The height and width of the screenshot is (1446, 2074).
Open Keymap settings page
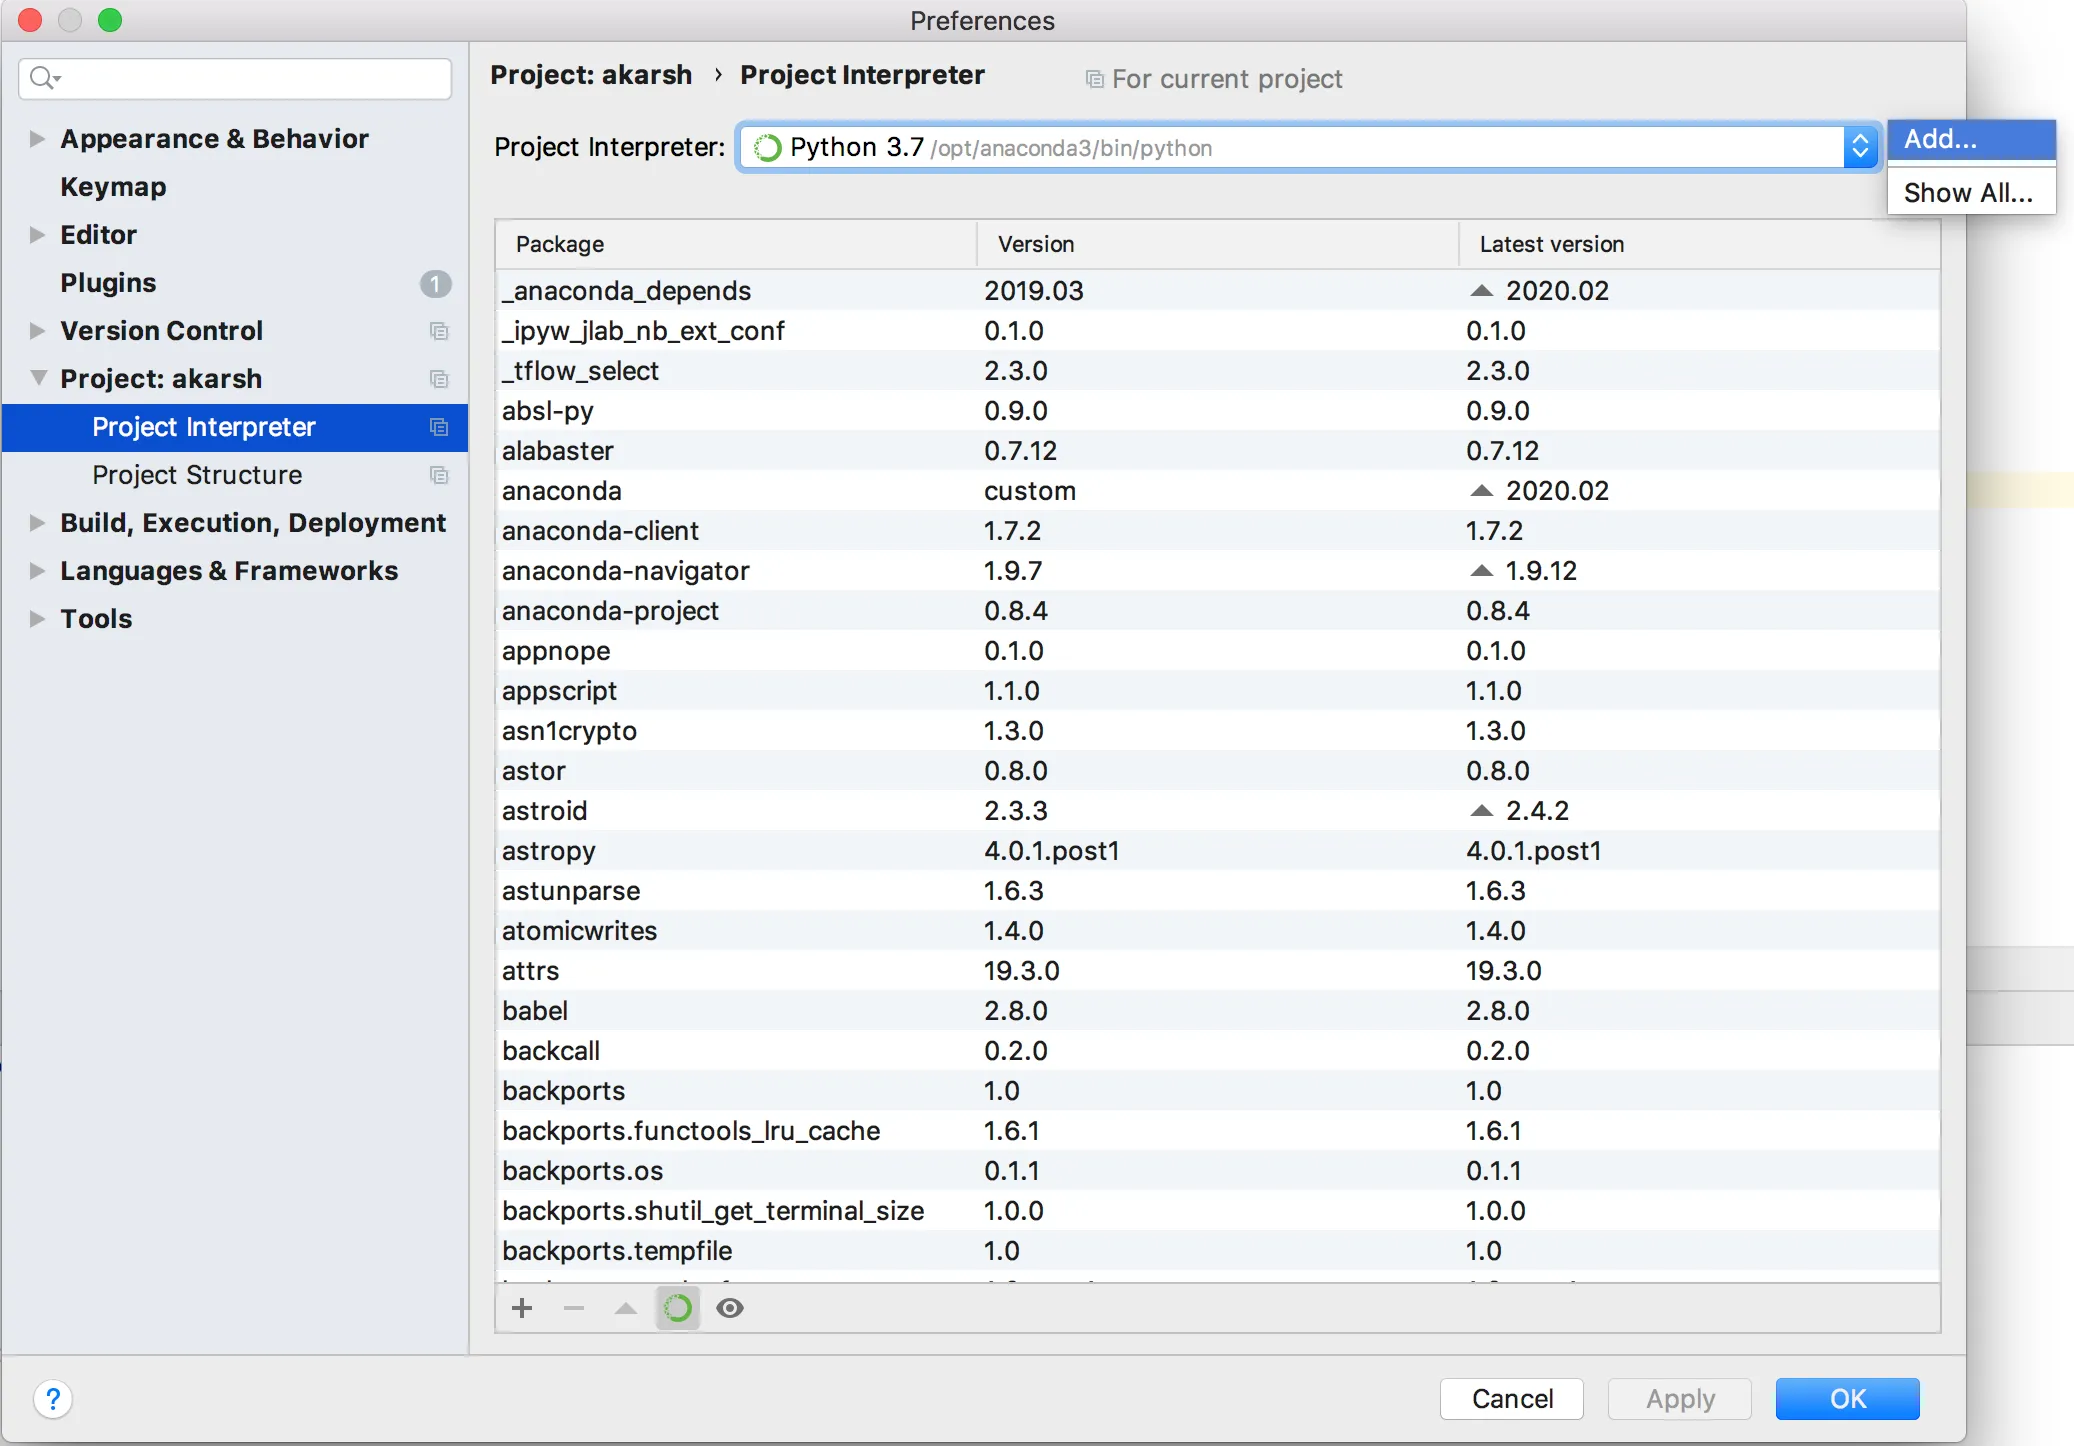(x=113, y=187)
